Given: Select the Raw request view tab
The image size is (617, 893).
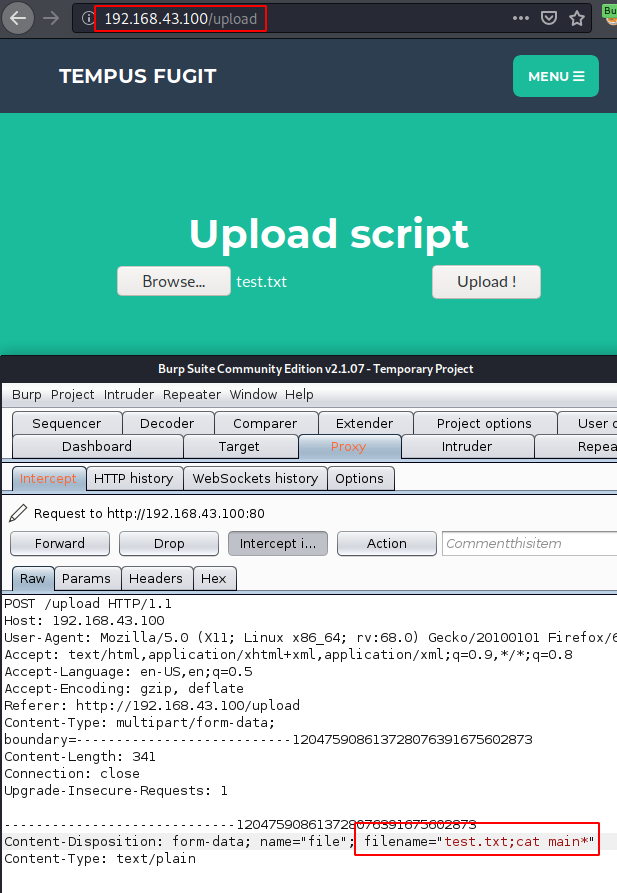Looking at the screenshot, I should click(x=33, y=578).
